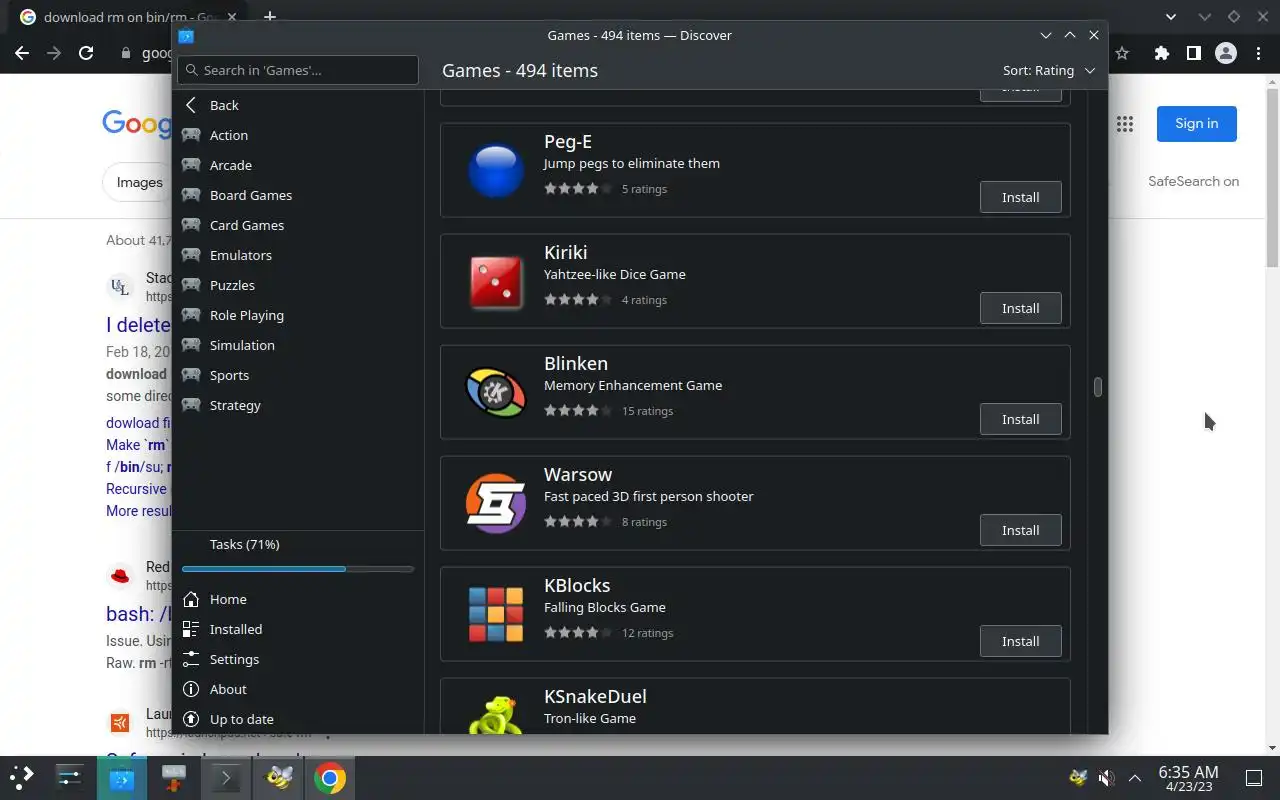Install KBlocks
Screen dimensions: 1280x800
coord(1020,641)
